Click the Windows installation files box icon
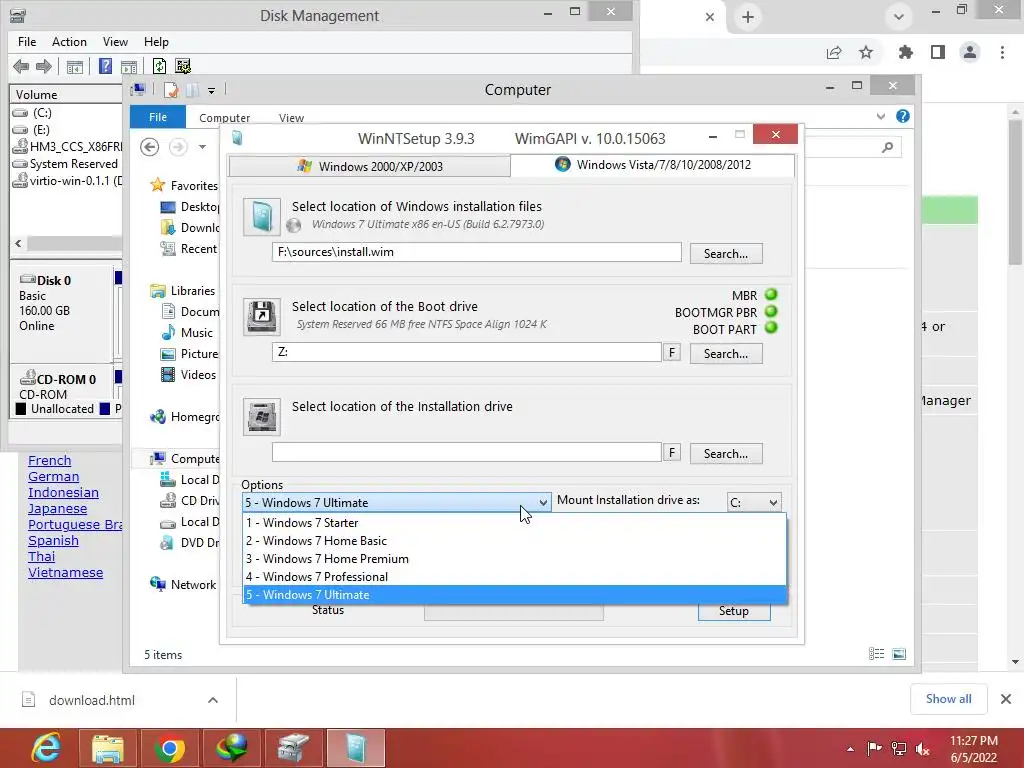Image resolution: width=1024 pixels, height=768 pixels. [262, 217]
